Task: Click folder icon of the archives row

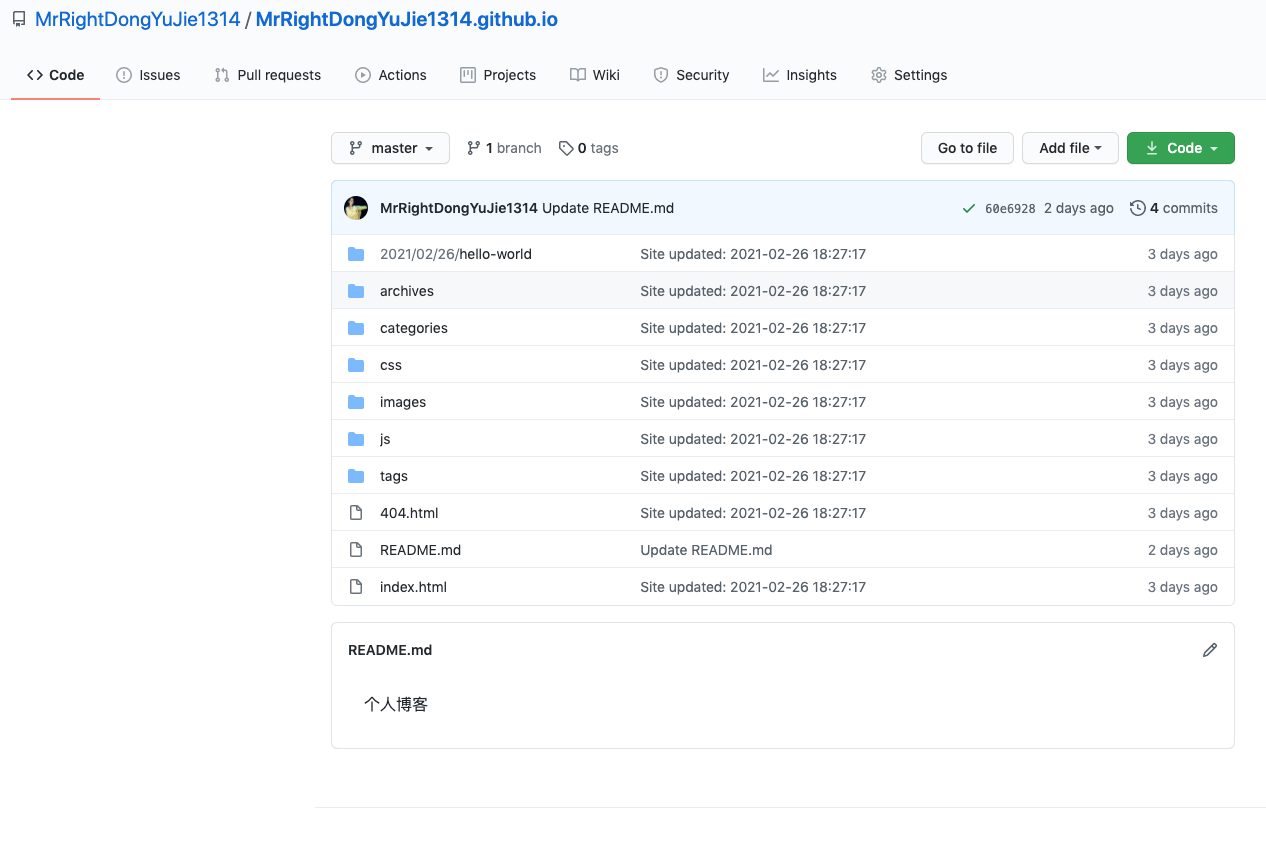Action: [x=356, y=291]
